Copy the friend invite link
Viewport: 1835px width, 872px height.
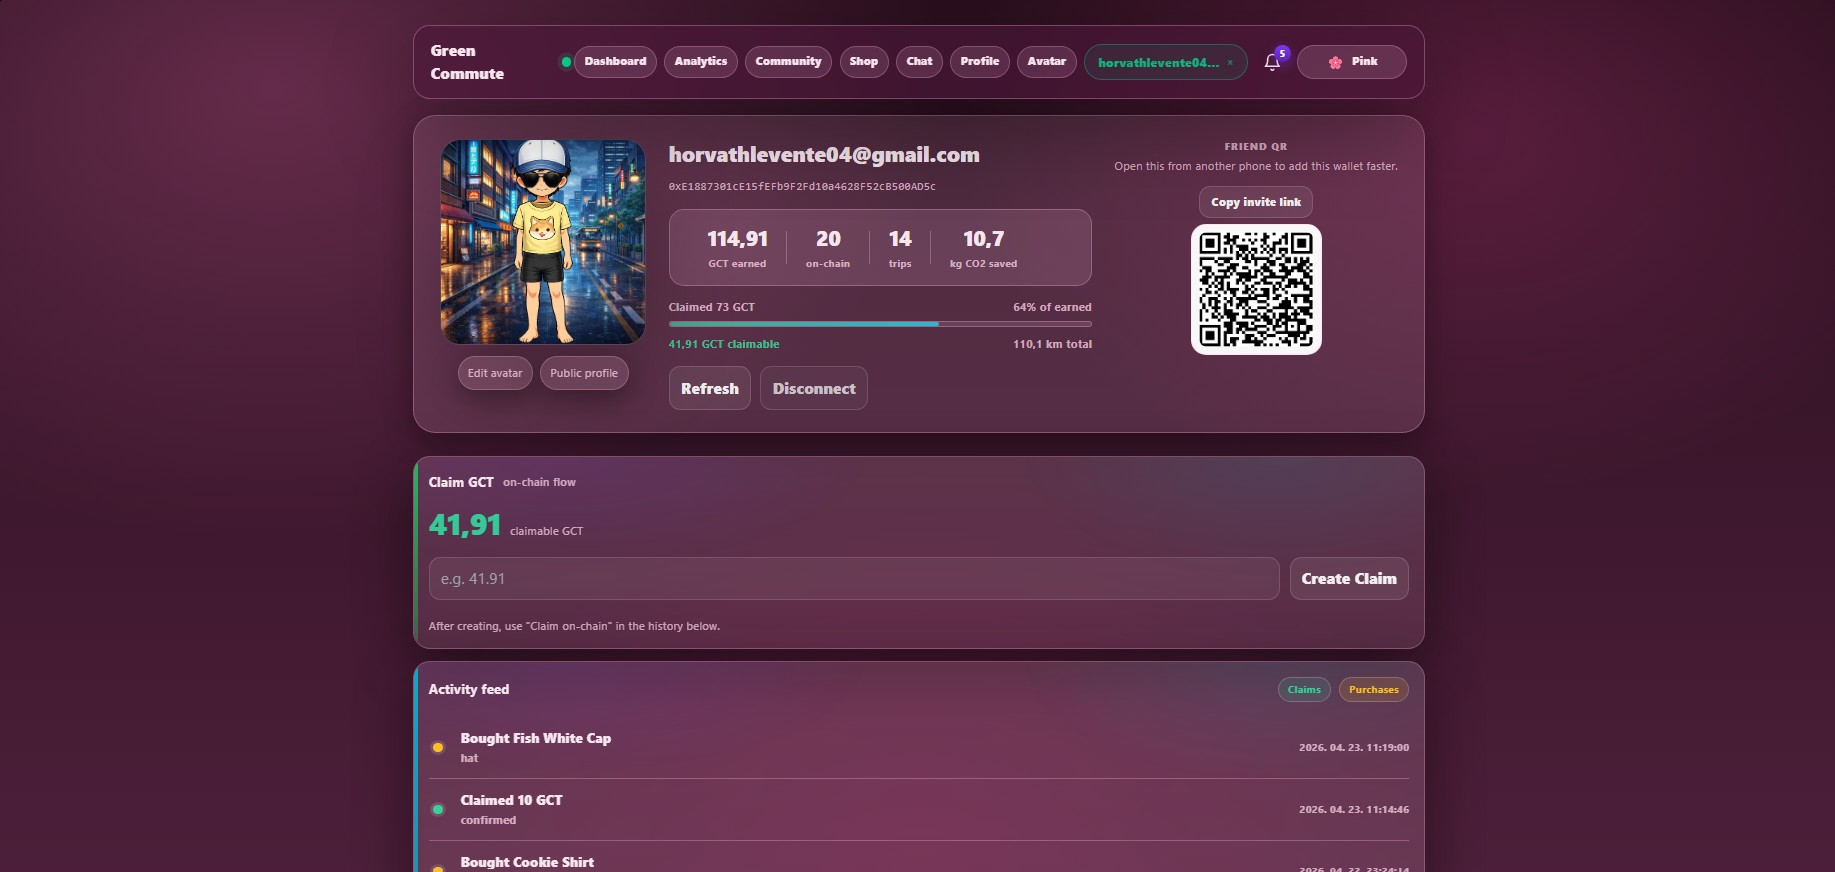pos(1256,202)
